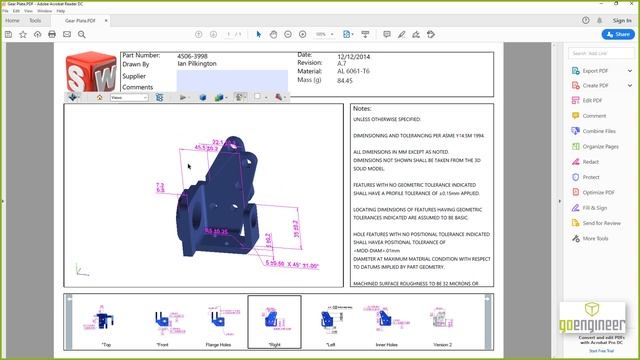Expand the Create PDF chevron
The width and height of the screenshot is (640, 360).
pyautogui.click(x=630, y=86)
